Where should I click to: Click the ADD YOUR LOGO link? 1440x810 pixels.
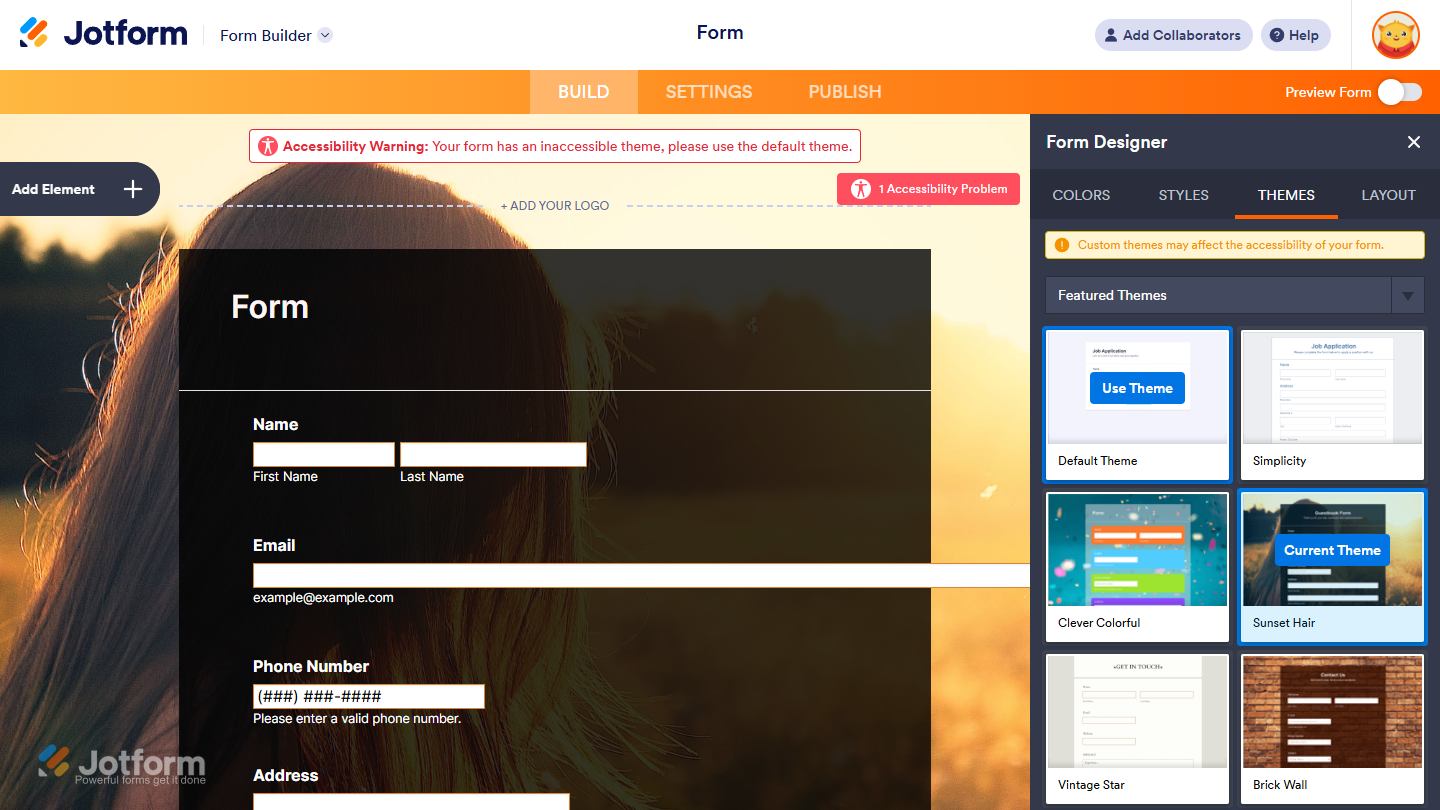tap(555, 205)
